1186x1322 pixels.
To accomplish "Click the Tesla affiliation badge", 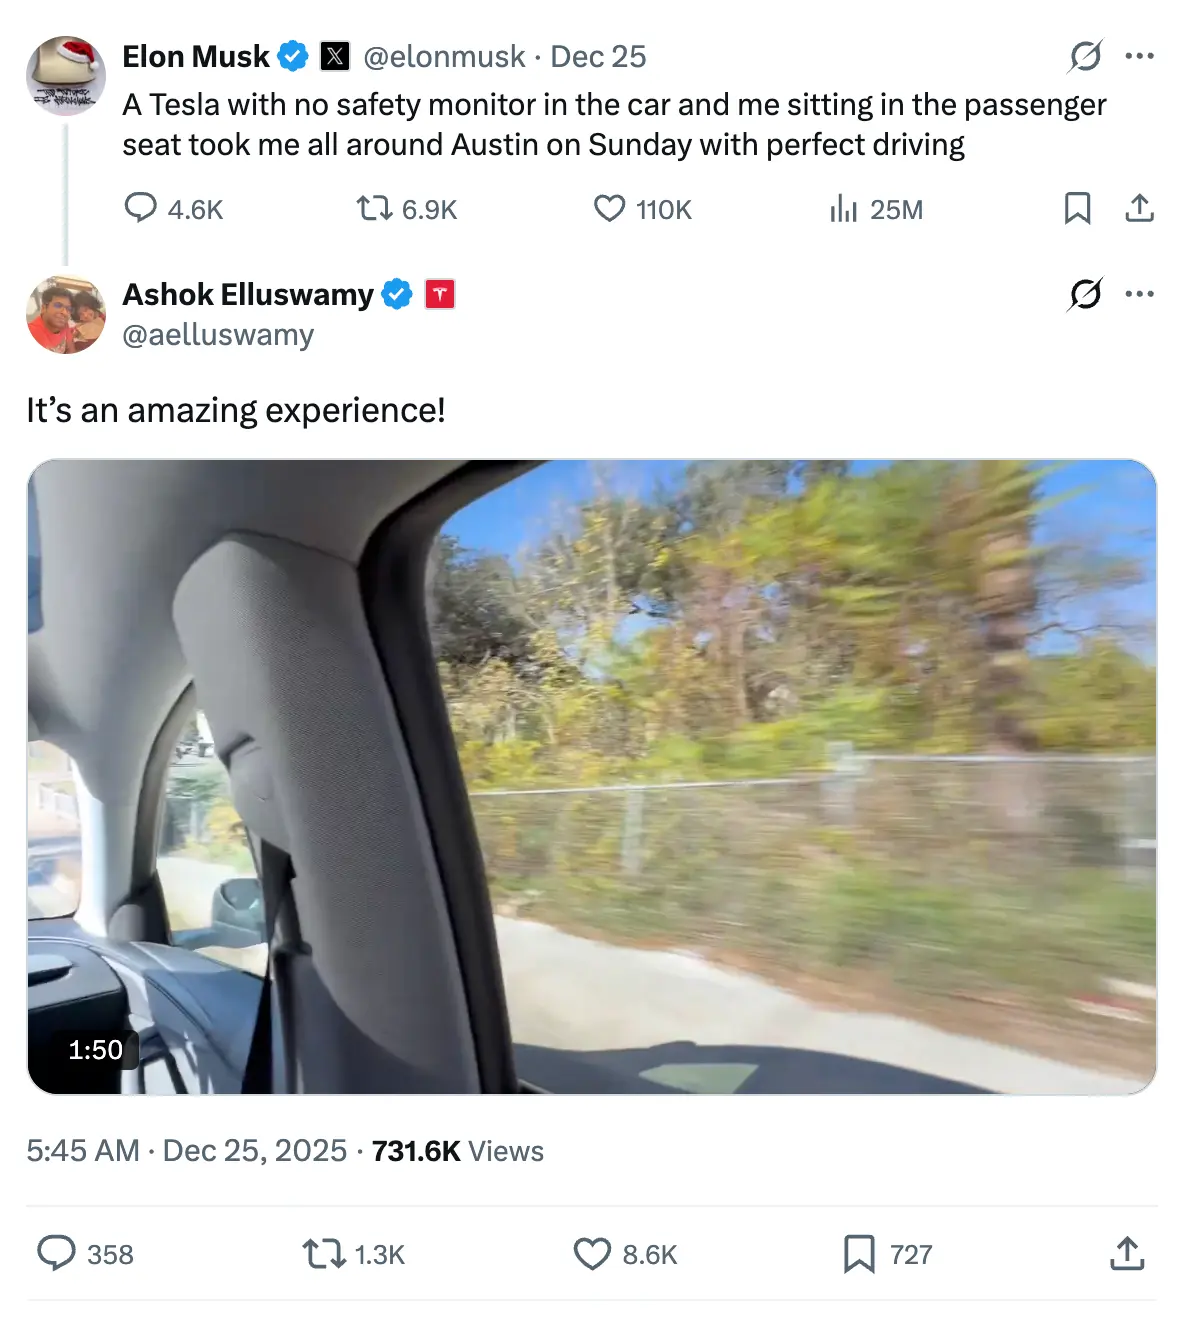I will click(x=440, y=294).
